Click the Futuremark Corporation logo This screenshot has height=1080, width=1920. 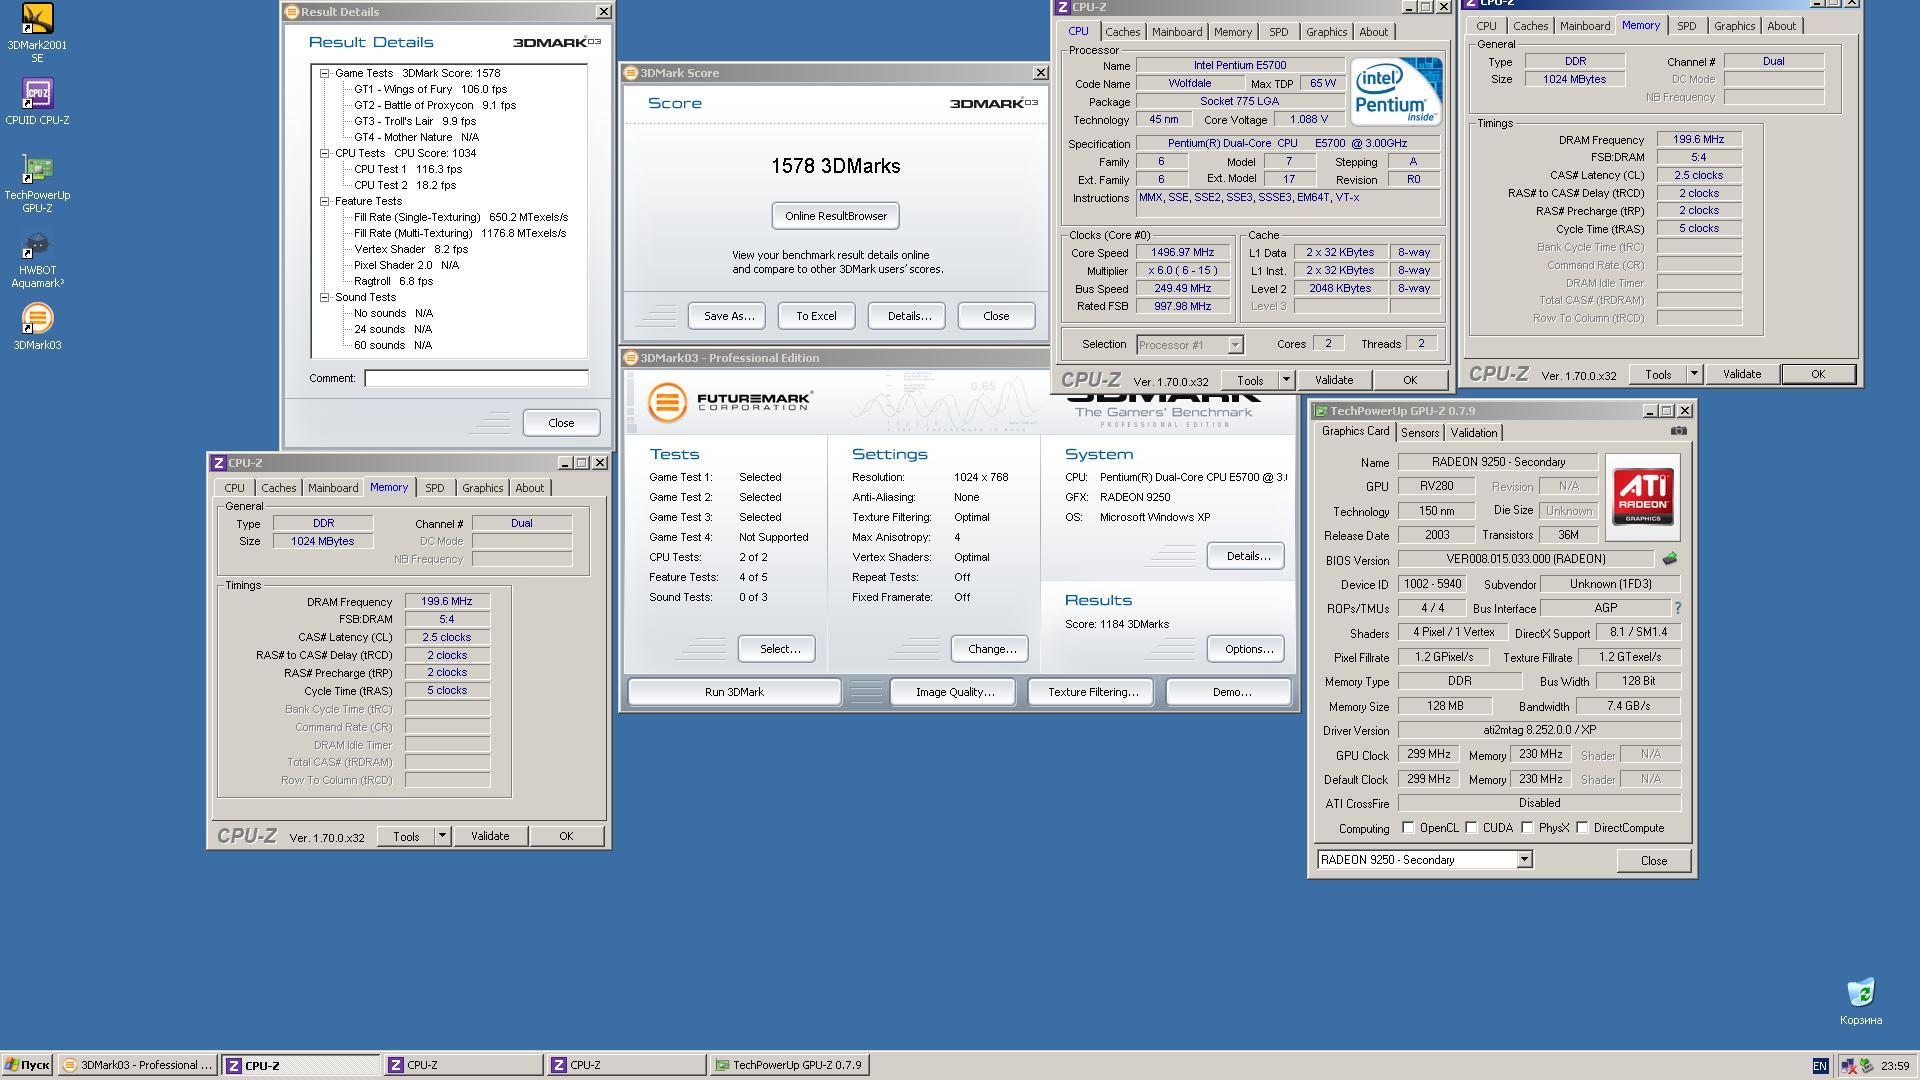[x=729, y=402]
